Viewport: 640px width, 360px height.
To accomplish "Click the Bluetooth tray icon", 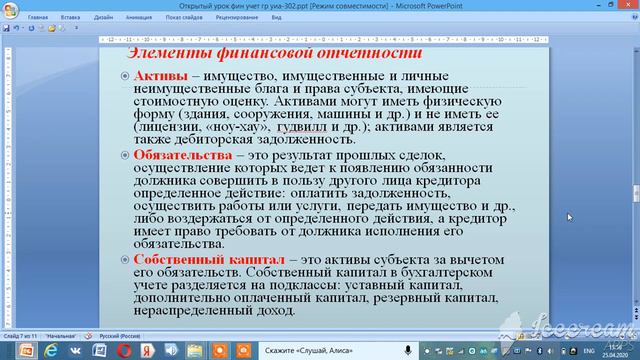I will tap(539, 351).
